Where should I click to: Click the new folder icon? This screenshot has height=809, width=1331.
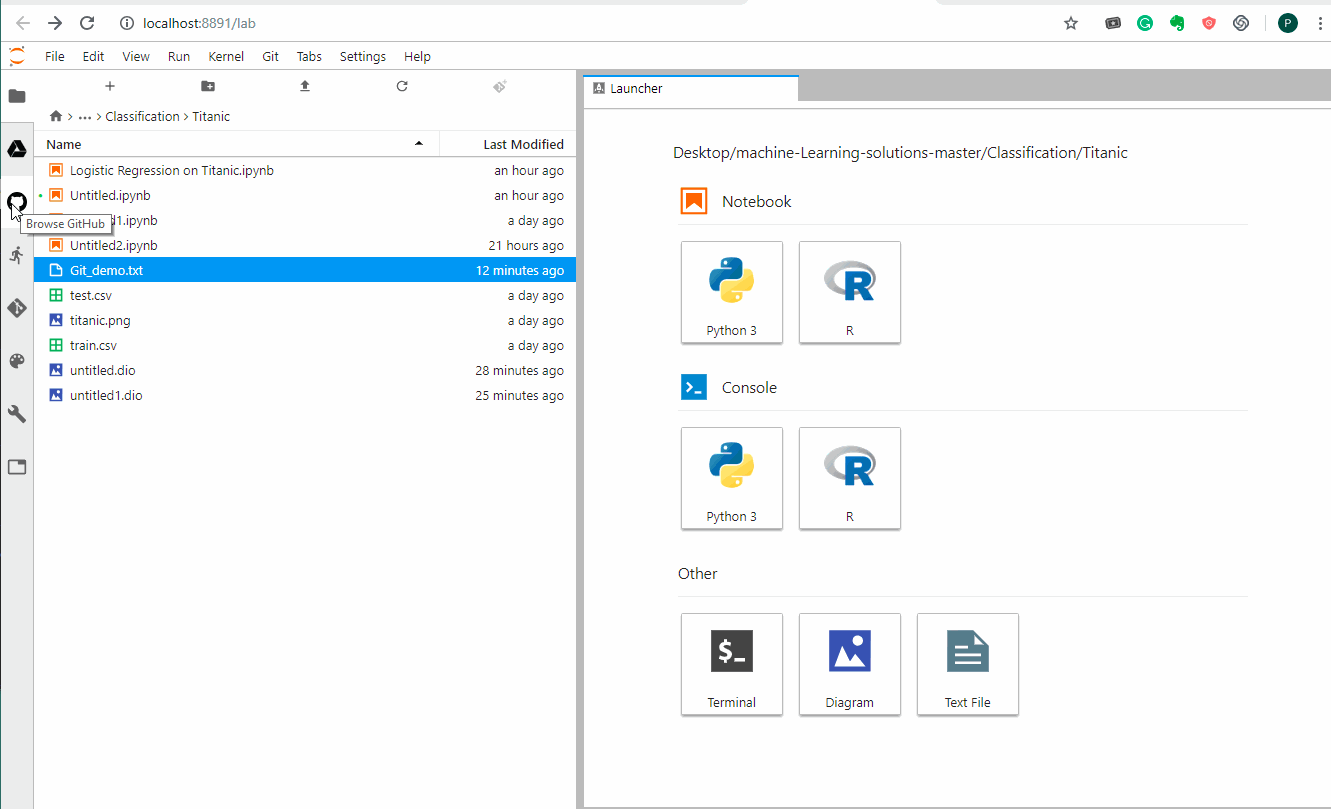[x=207, y=86]
